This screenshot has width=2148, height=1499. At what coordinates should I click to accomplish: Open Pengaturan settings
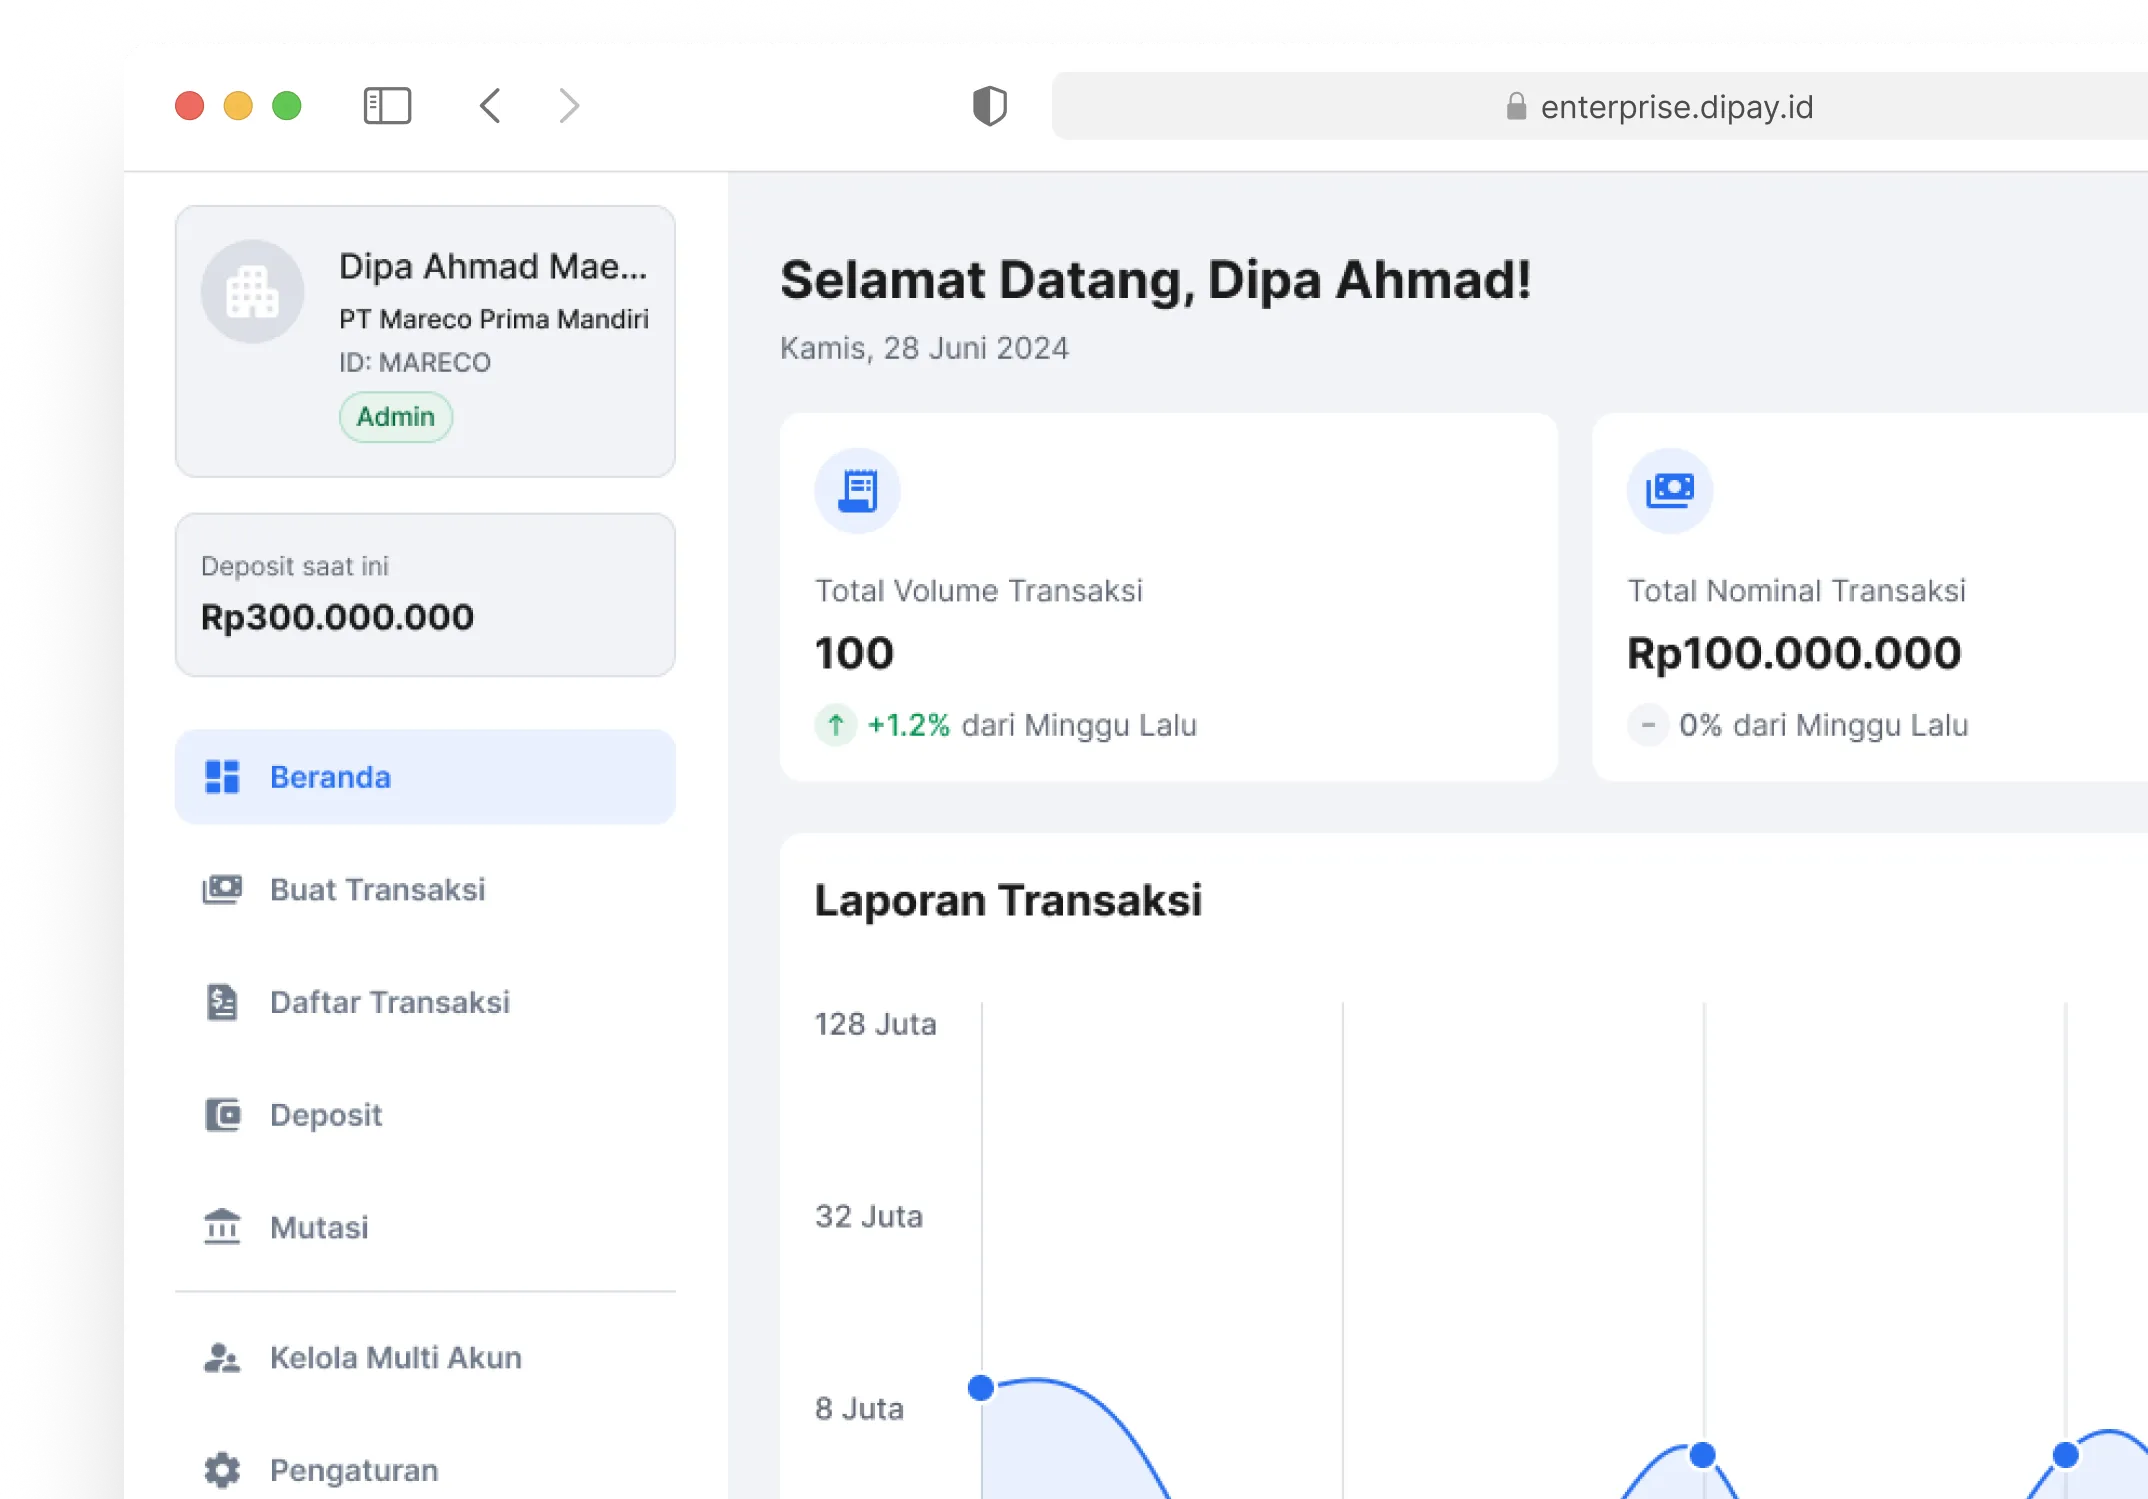425,1470
